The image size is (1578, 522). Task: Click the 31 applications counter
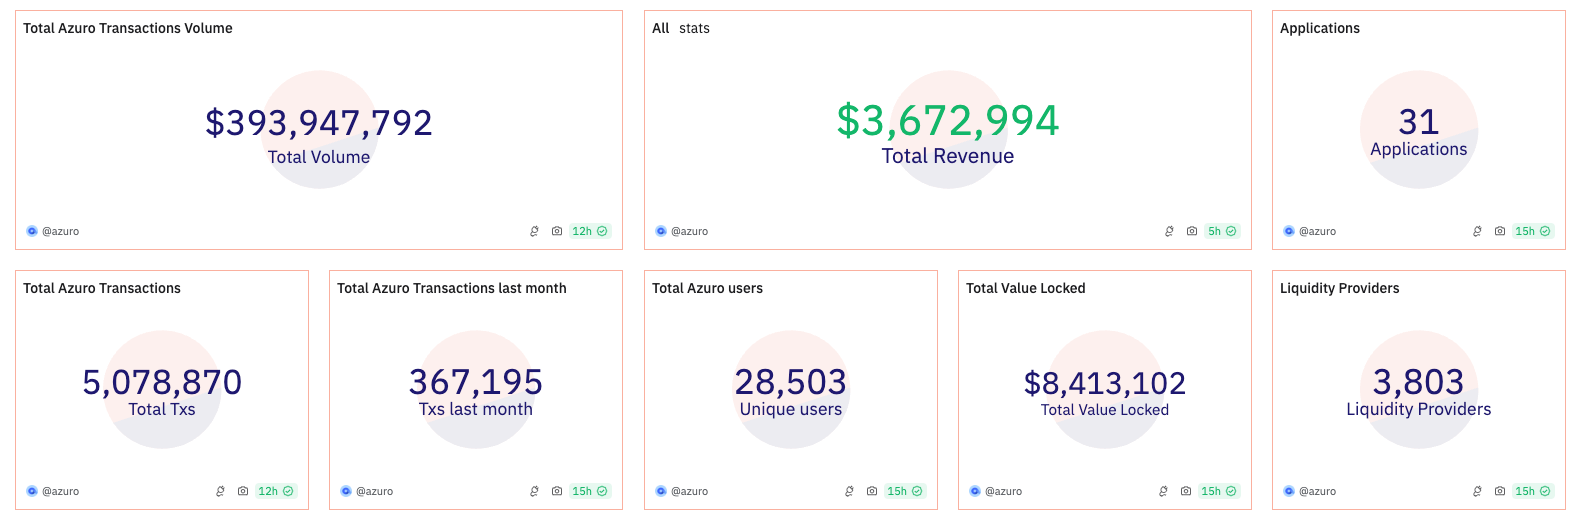tap(1419, 122)
